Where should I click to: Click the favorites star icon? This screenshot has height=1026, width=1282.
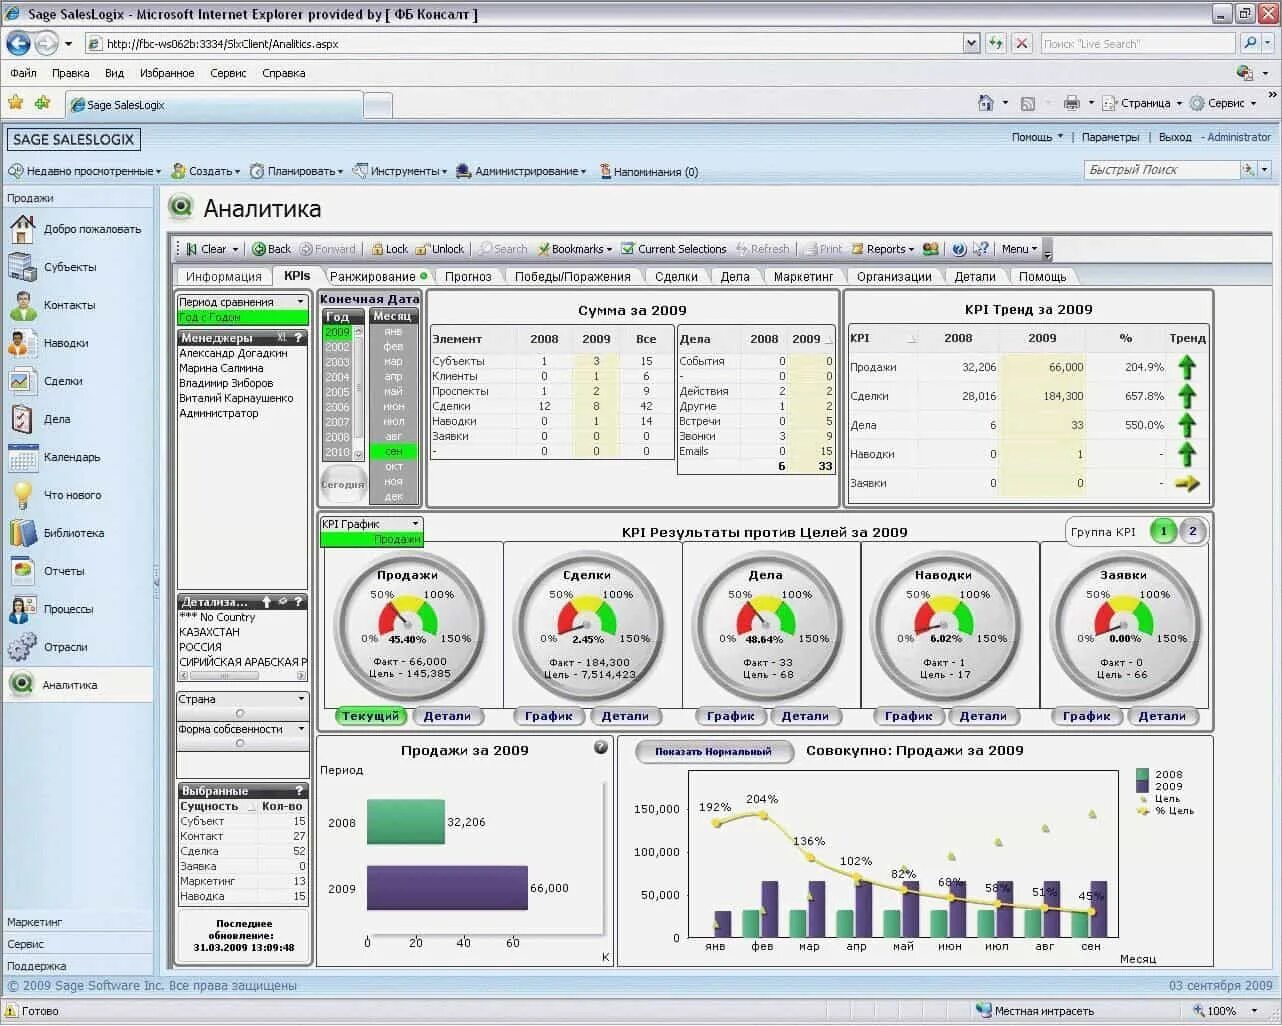pyautogui.click(x=15, y=103)
